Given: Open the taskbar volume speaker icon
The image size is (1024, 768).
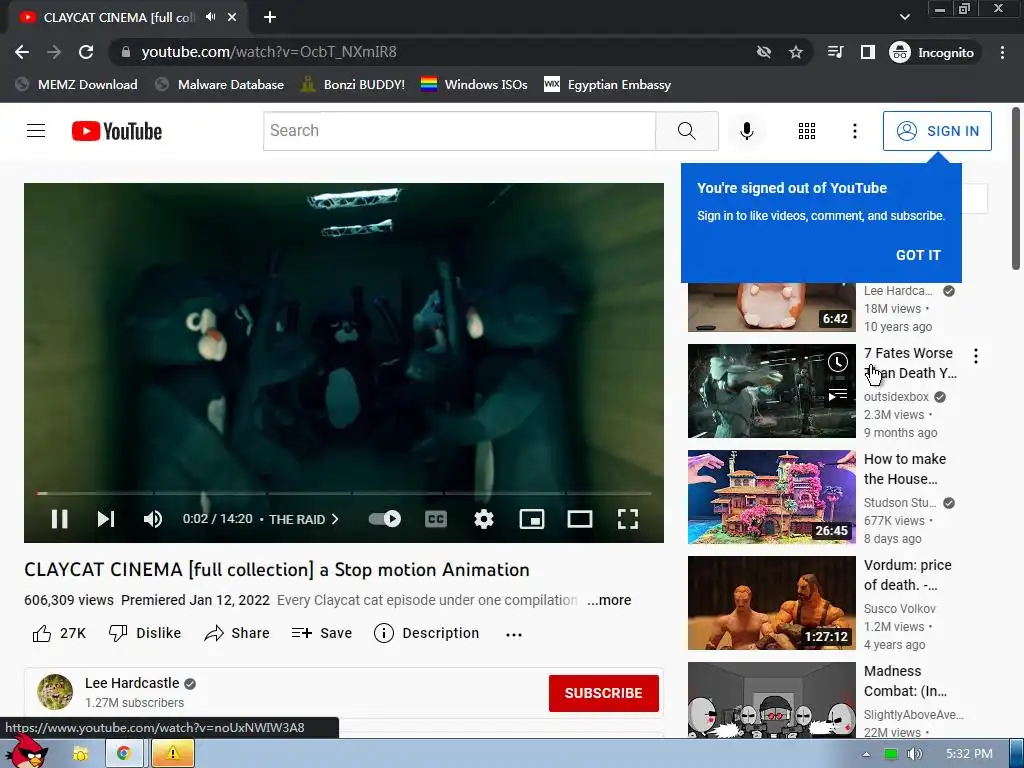Looking at the screenshot, I should [914, 754].
